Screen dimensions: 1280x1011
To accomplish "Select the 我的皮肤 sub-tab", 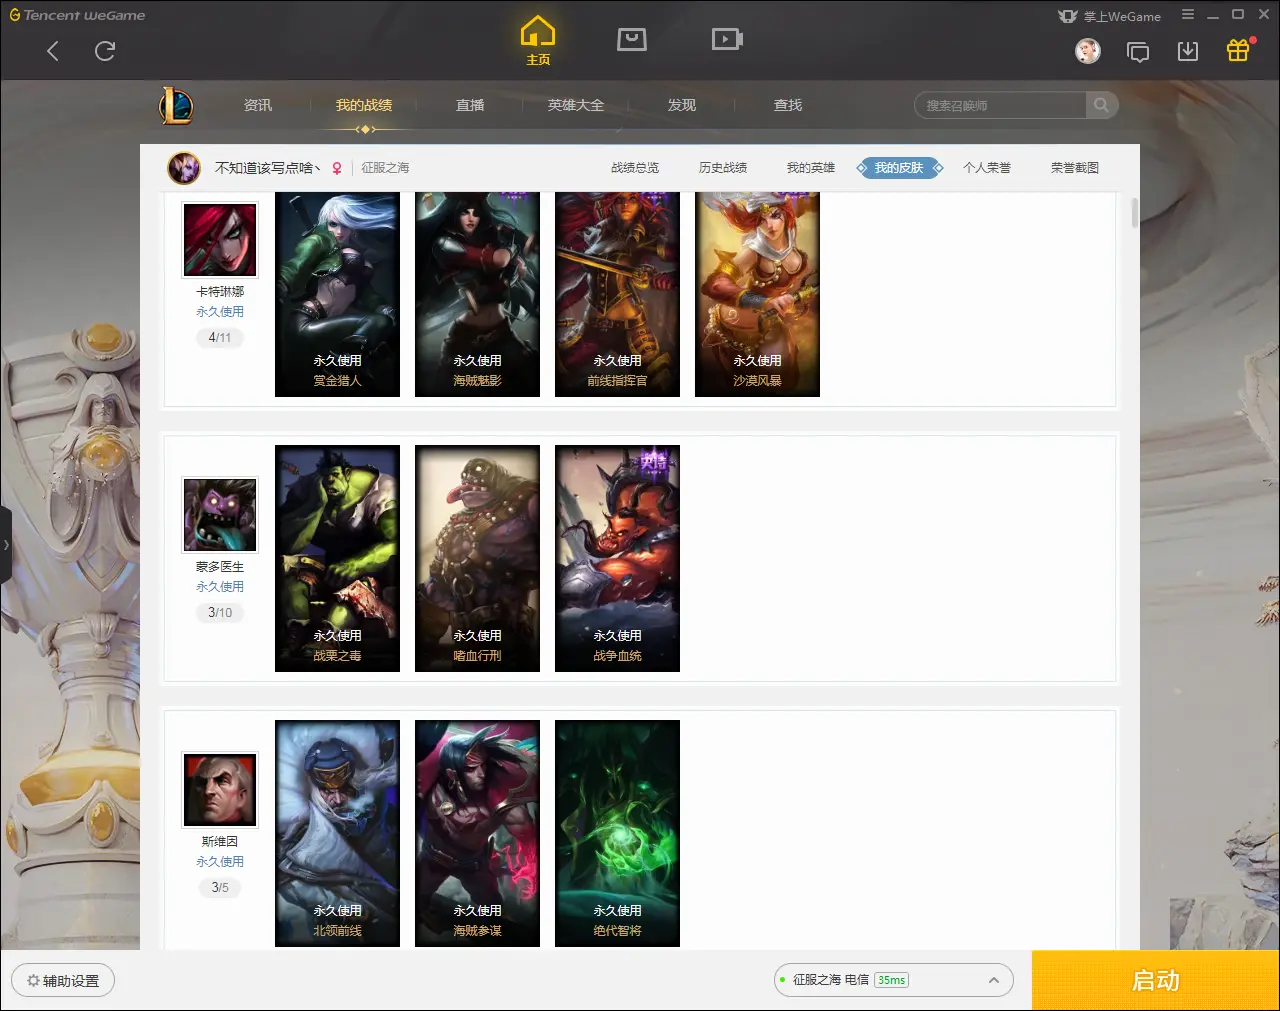I will (x=899, y=168).
